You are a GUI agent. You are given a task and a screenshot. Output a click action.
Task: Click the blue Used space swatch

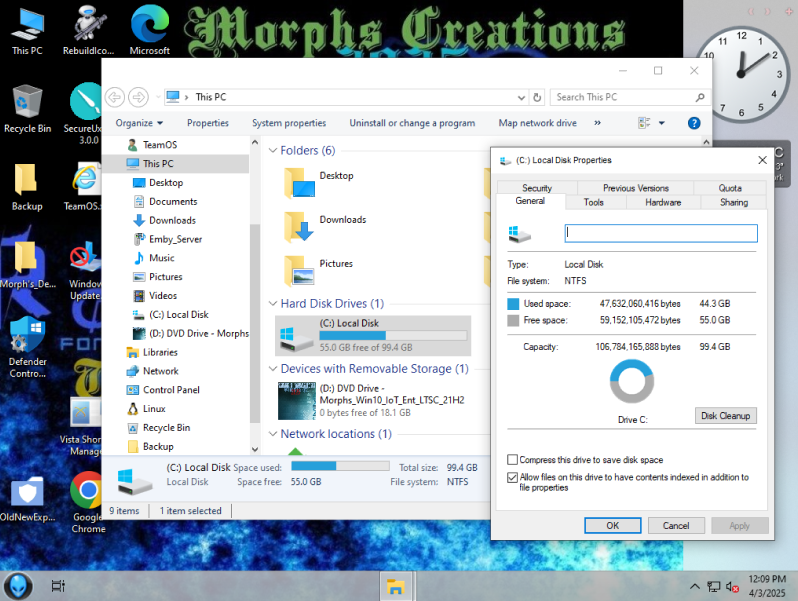[513, 304]
